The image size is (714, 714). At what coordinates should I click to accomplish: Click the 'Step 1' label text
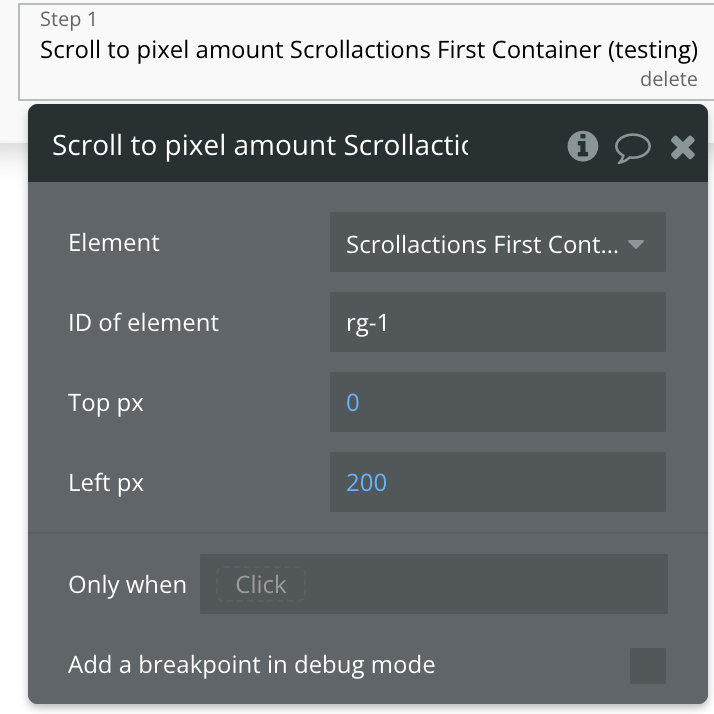coord(67,20)
